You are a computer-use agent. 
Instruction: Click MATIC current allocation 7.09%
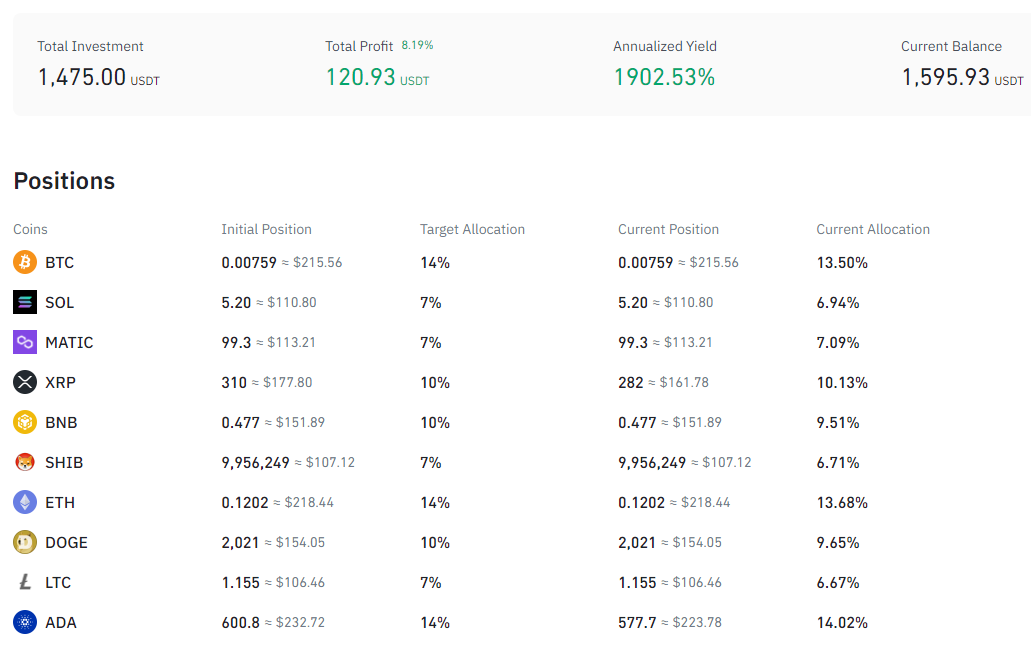[x=838, y=343]
